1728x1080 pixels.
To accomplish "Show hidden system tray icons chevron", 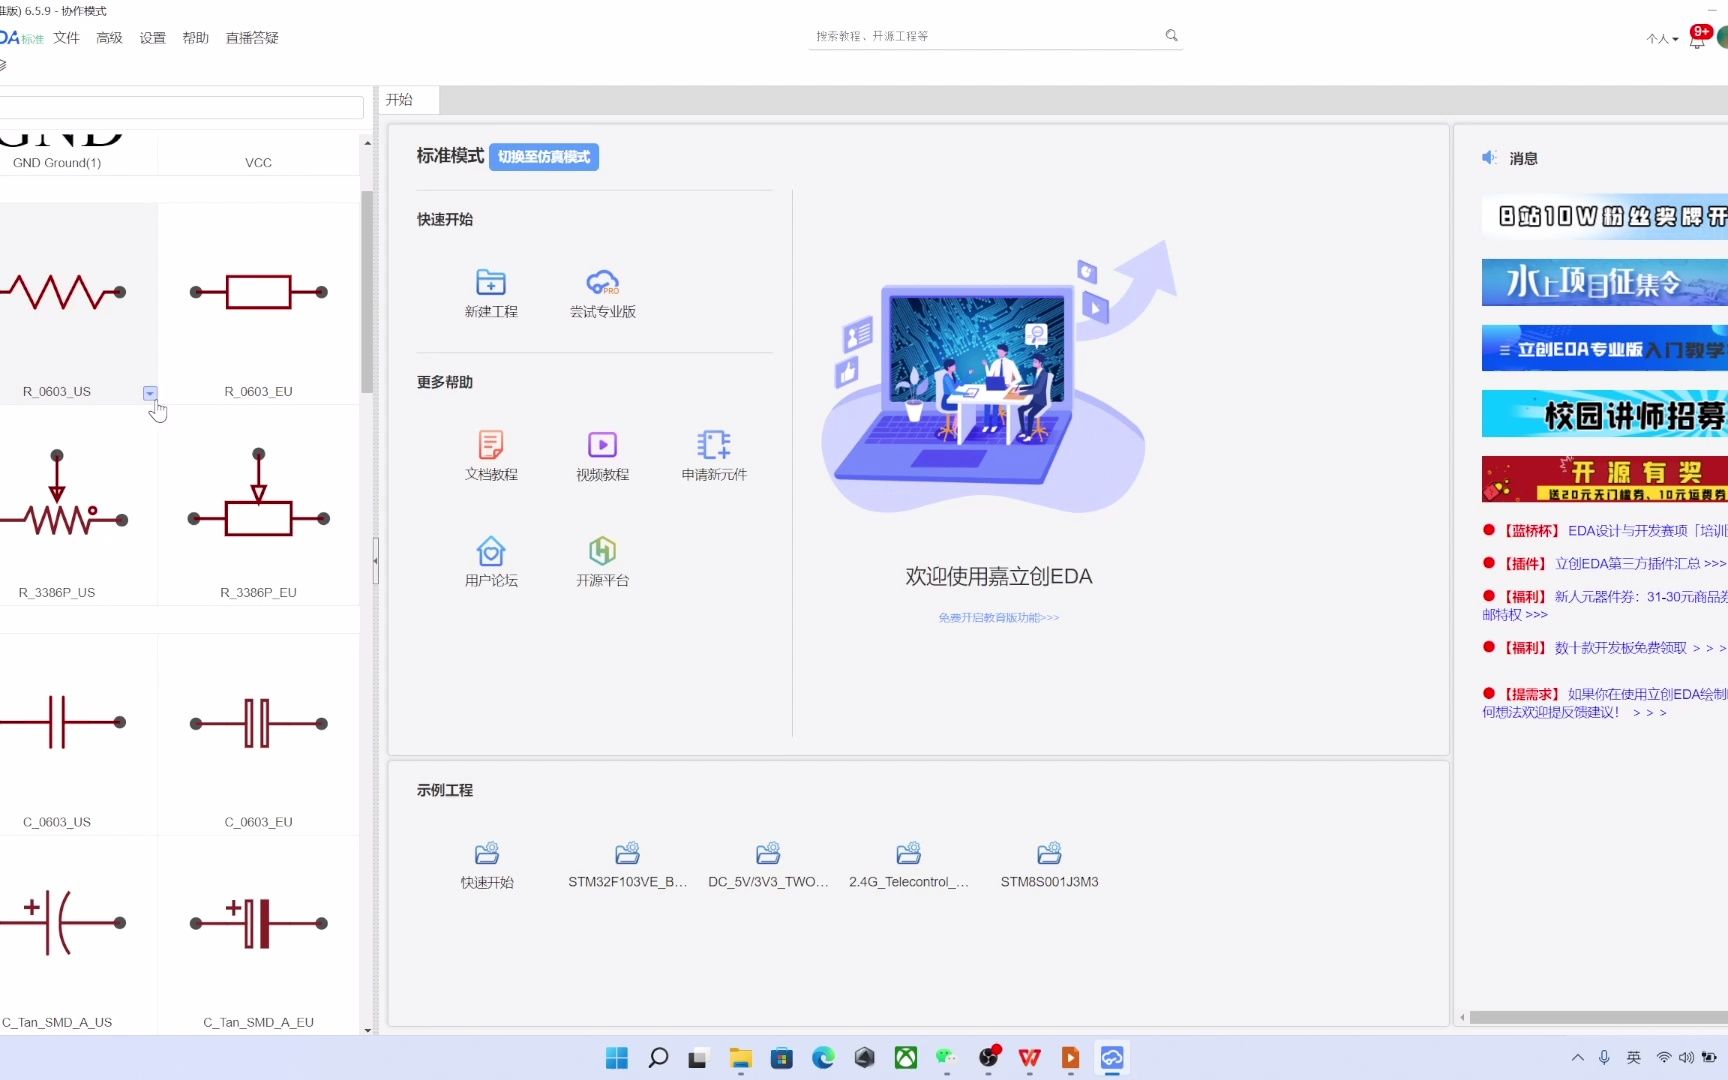I will point(1577,1058).
